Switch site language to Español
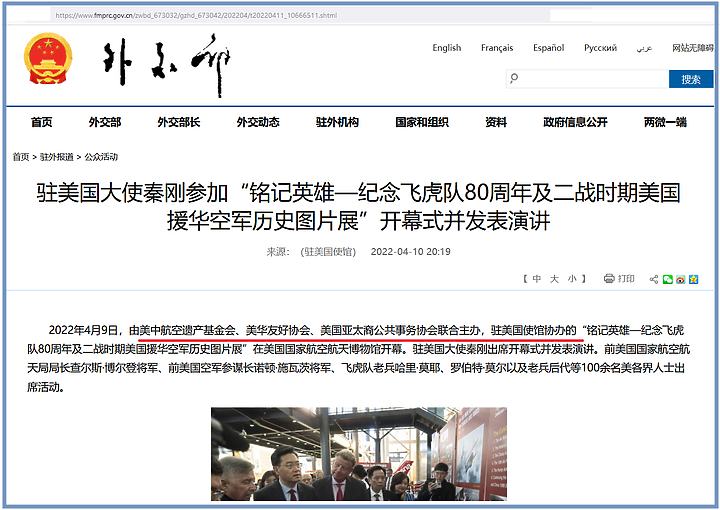The image size is (720, 510). coord(548,48)
